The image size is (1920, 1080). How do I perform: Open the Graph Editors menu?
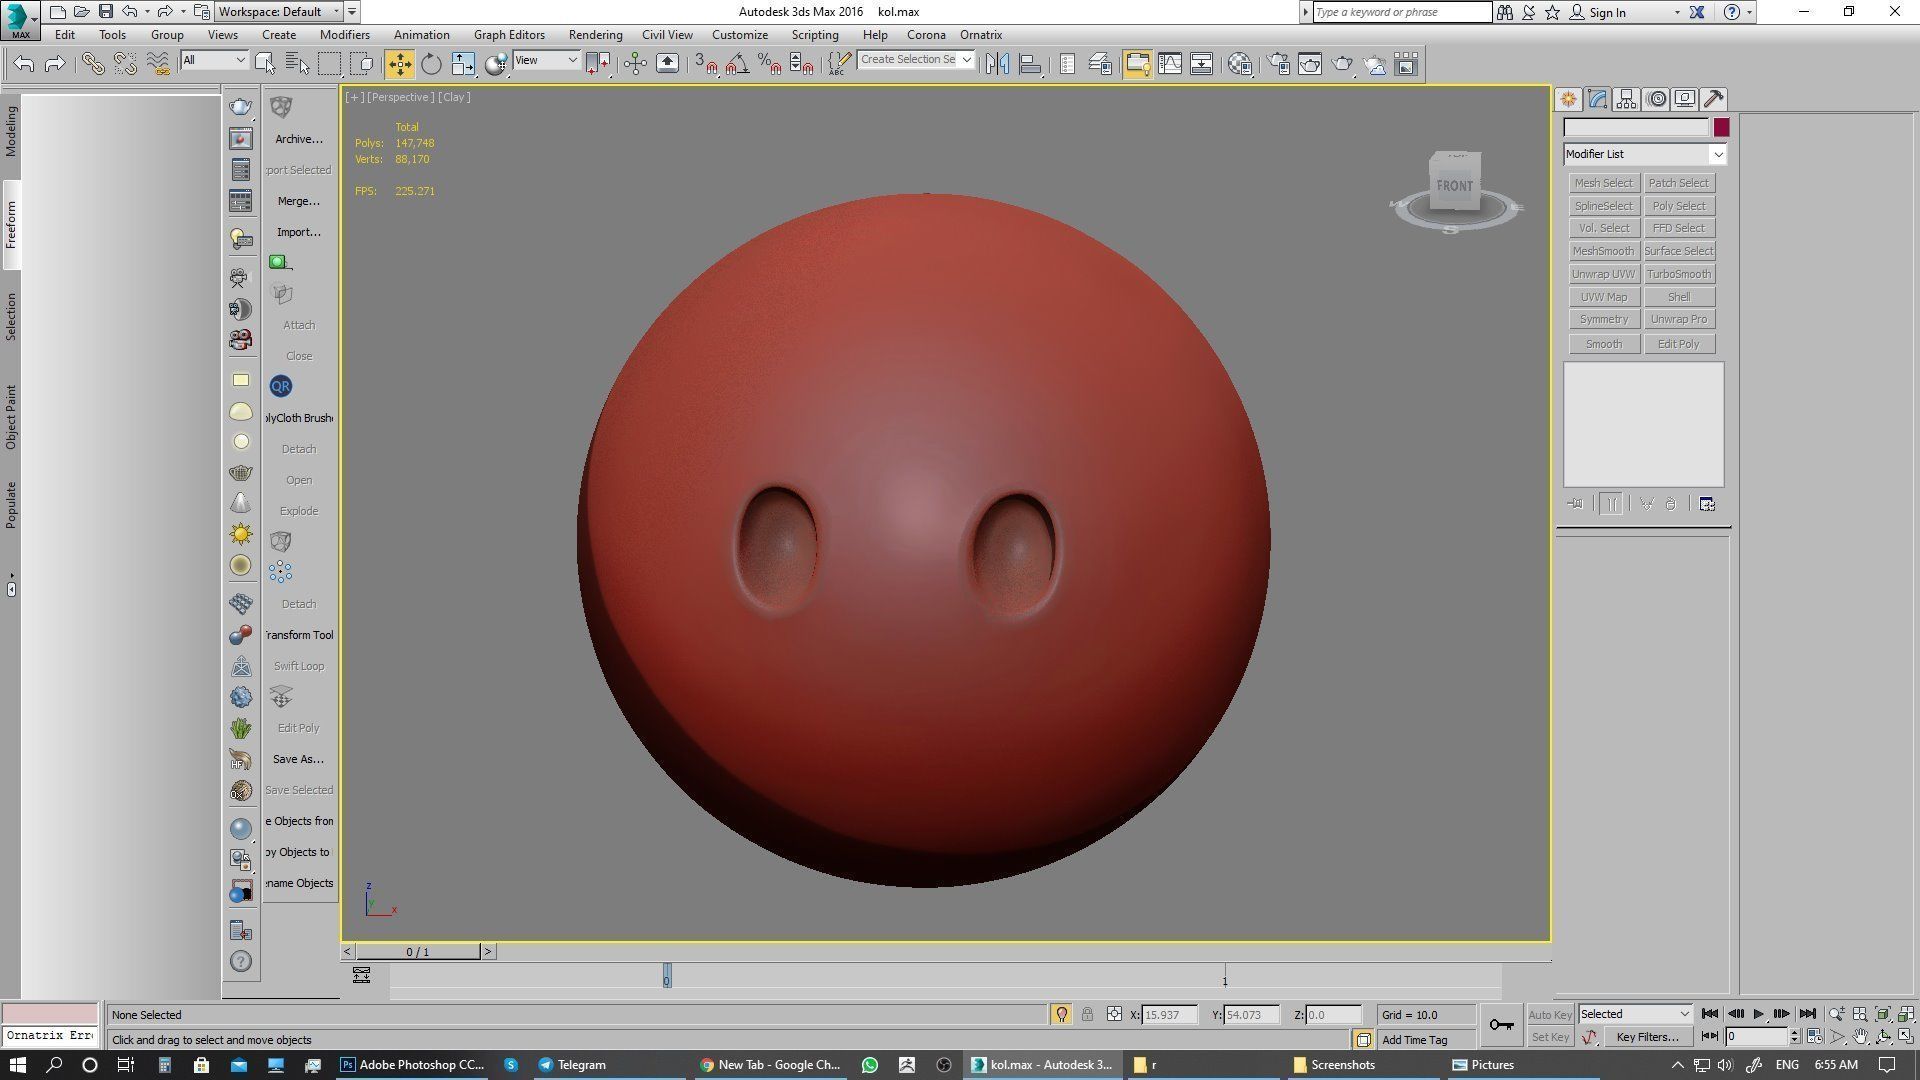[x=509, y=35]
